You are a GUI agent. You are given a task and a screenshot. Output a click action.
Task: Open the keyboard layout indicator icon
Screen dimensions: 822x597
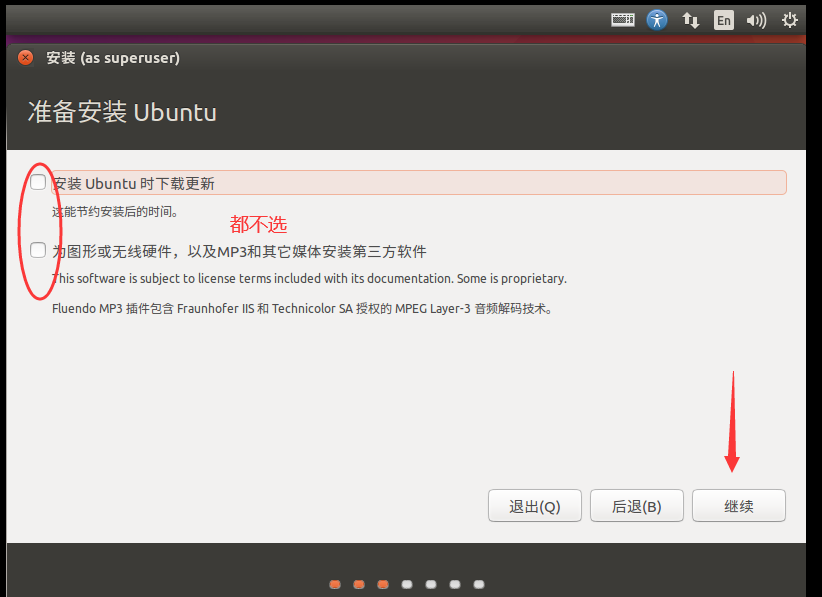tap(623, 20)
